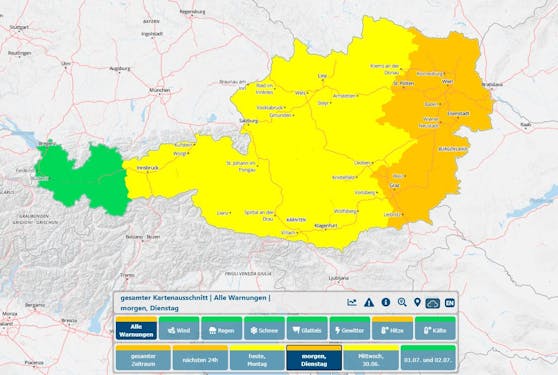Select the Kälte cold warnings
The image size is (558, 375).
point(435,328)
